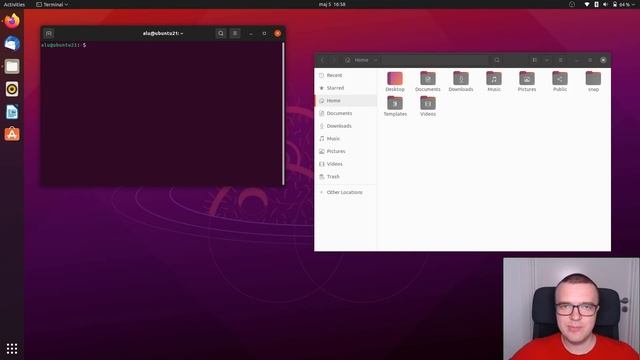Select Downloads in Files sidebar
Screen dimensions: 640x360
click(346, 126)
